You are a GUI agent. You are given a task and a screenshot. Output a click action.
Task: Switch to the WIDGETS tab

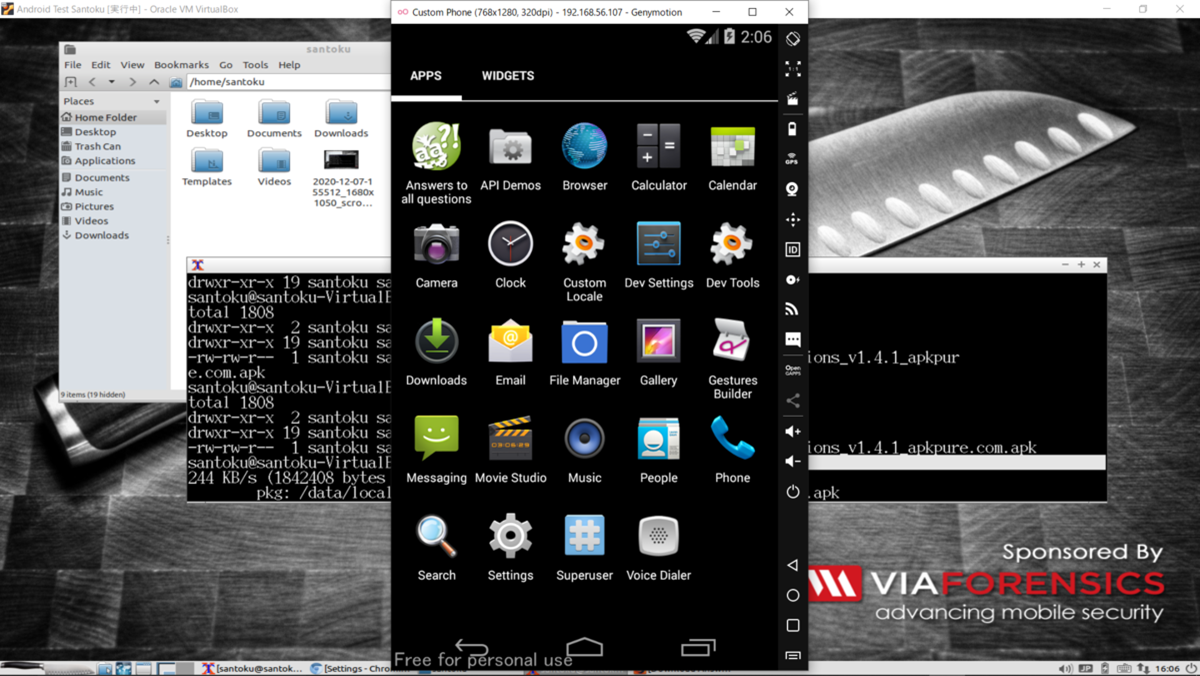[508, 76]
